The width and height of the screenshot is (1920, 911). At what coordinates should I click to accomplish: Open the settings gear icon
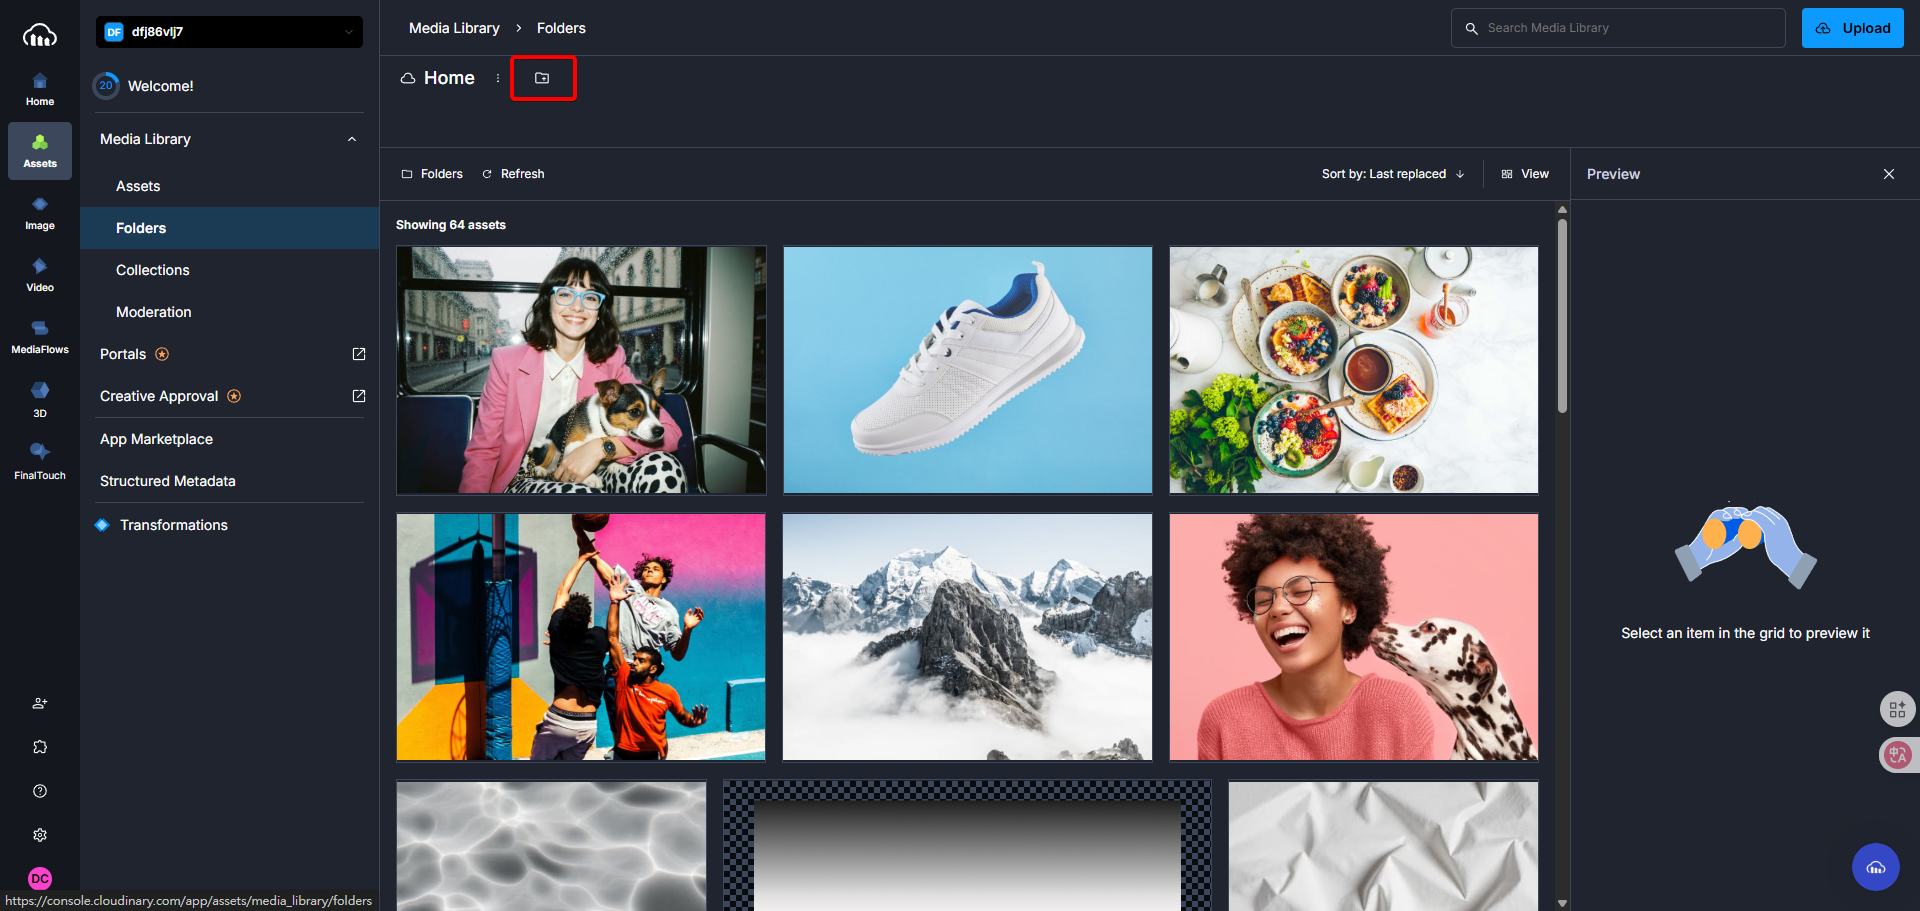point(40,835)
